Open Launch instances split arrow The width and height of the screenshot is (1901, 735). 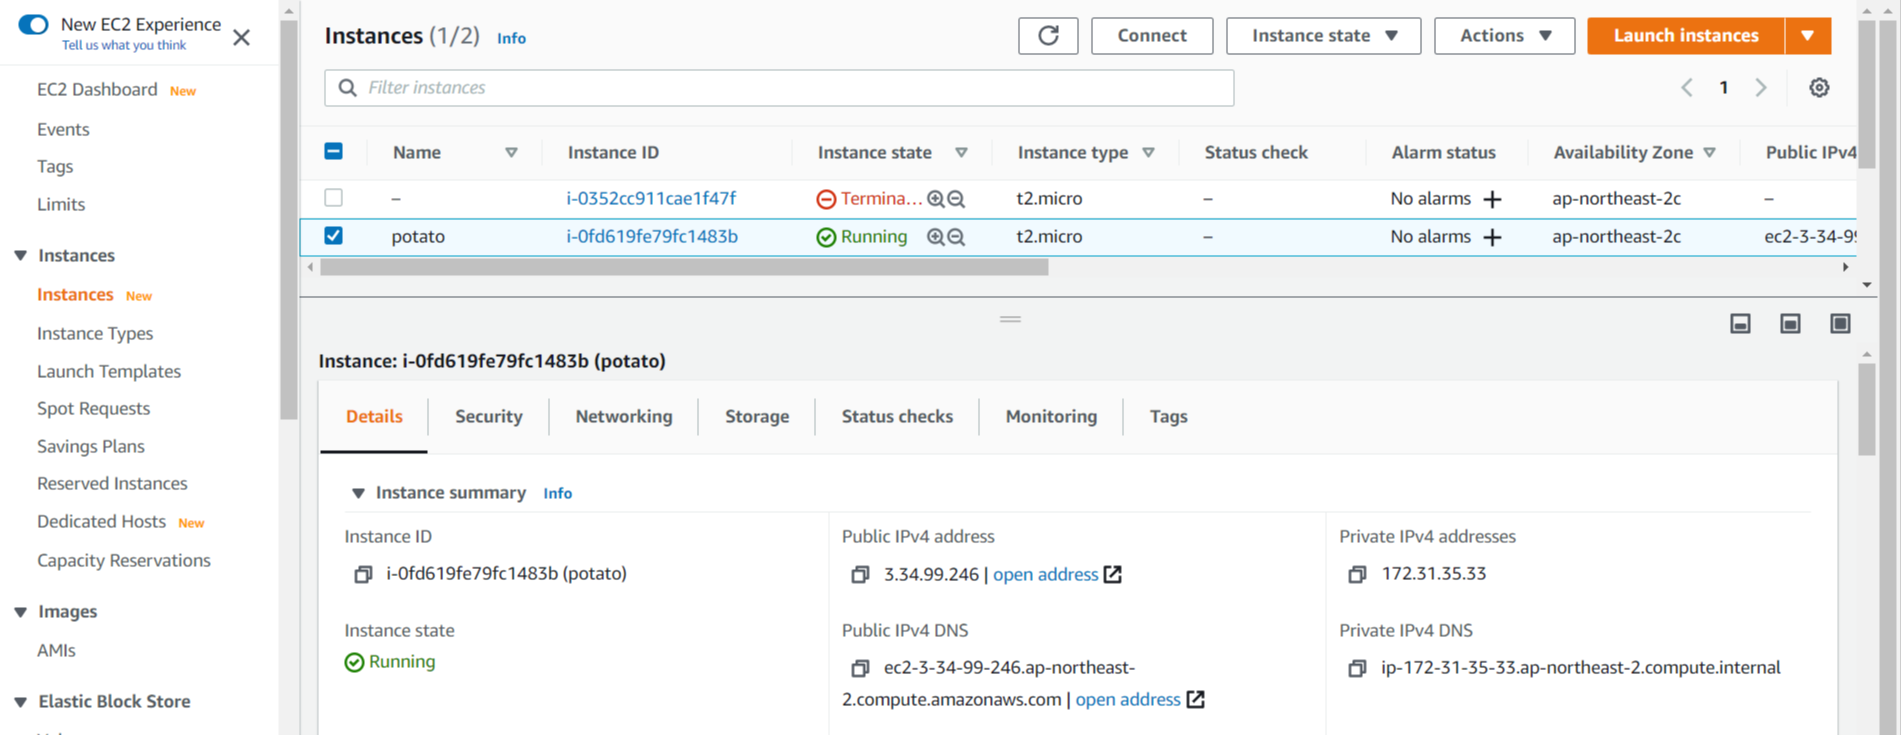1808,36
